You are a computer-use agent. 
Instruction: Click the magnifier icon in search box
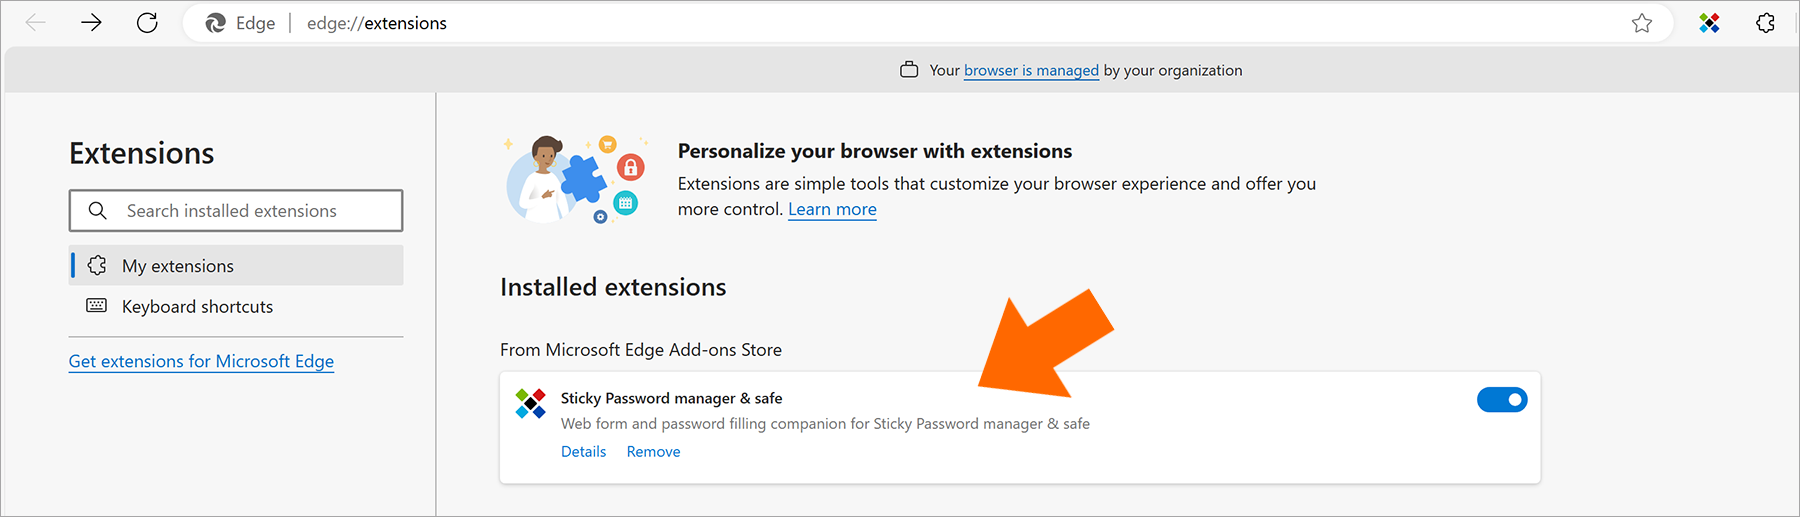tap(97, 211)
